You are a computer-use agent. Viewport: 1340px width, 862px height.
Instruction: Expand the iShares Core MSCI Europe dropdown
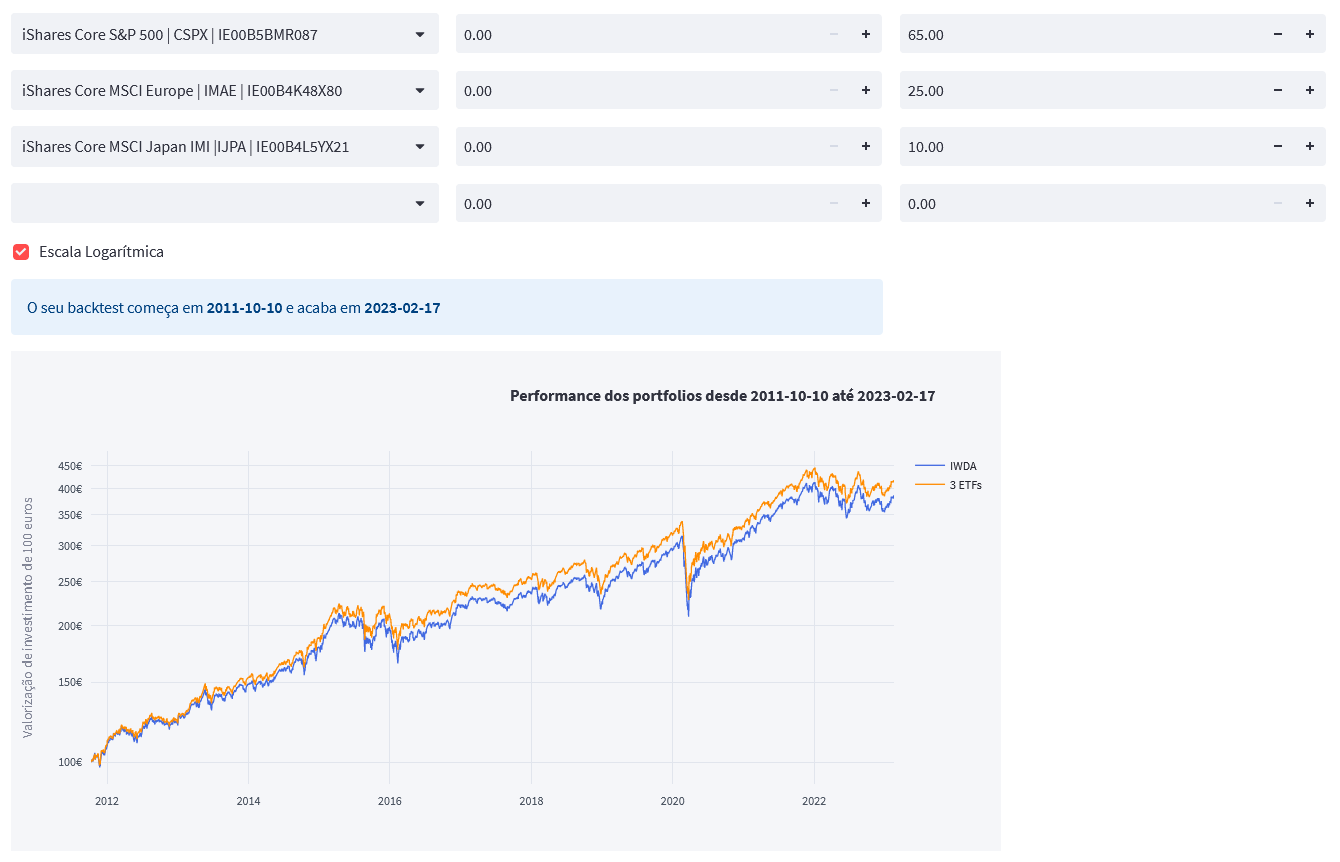tap(225, 91)
